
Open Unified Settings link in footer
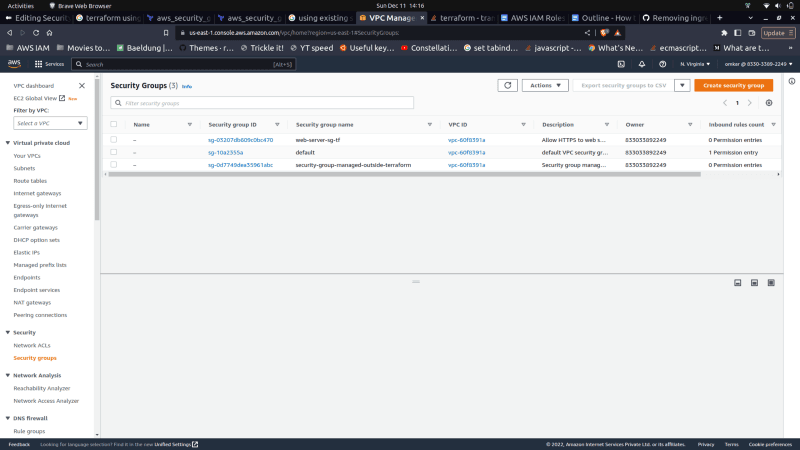pyautogui.click(x=176, y=444)
